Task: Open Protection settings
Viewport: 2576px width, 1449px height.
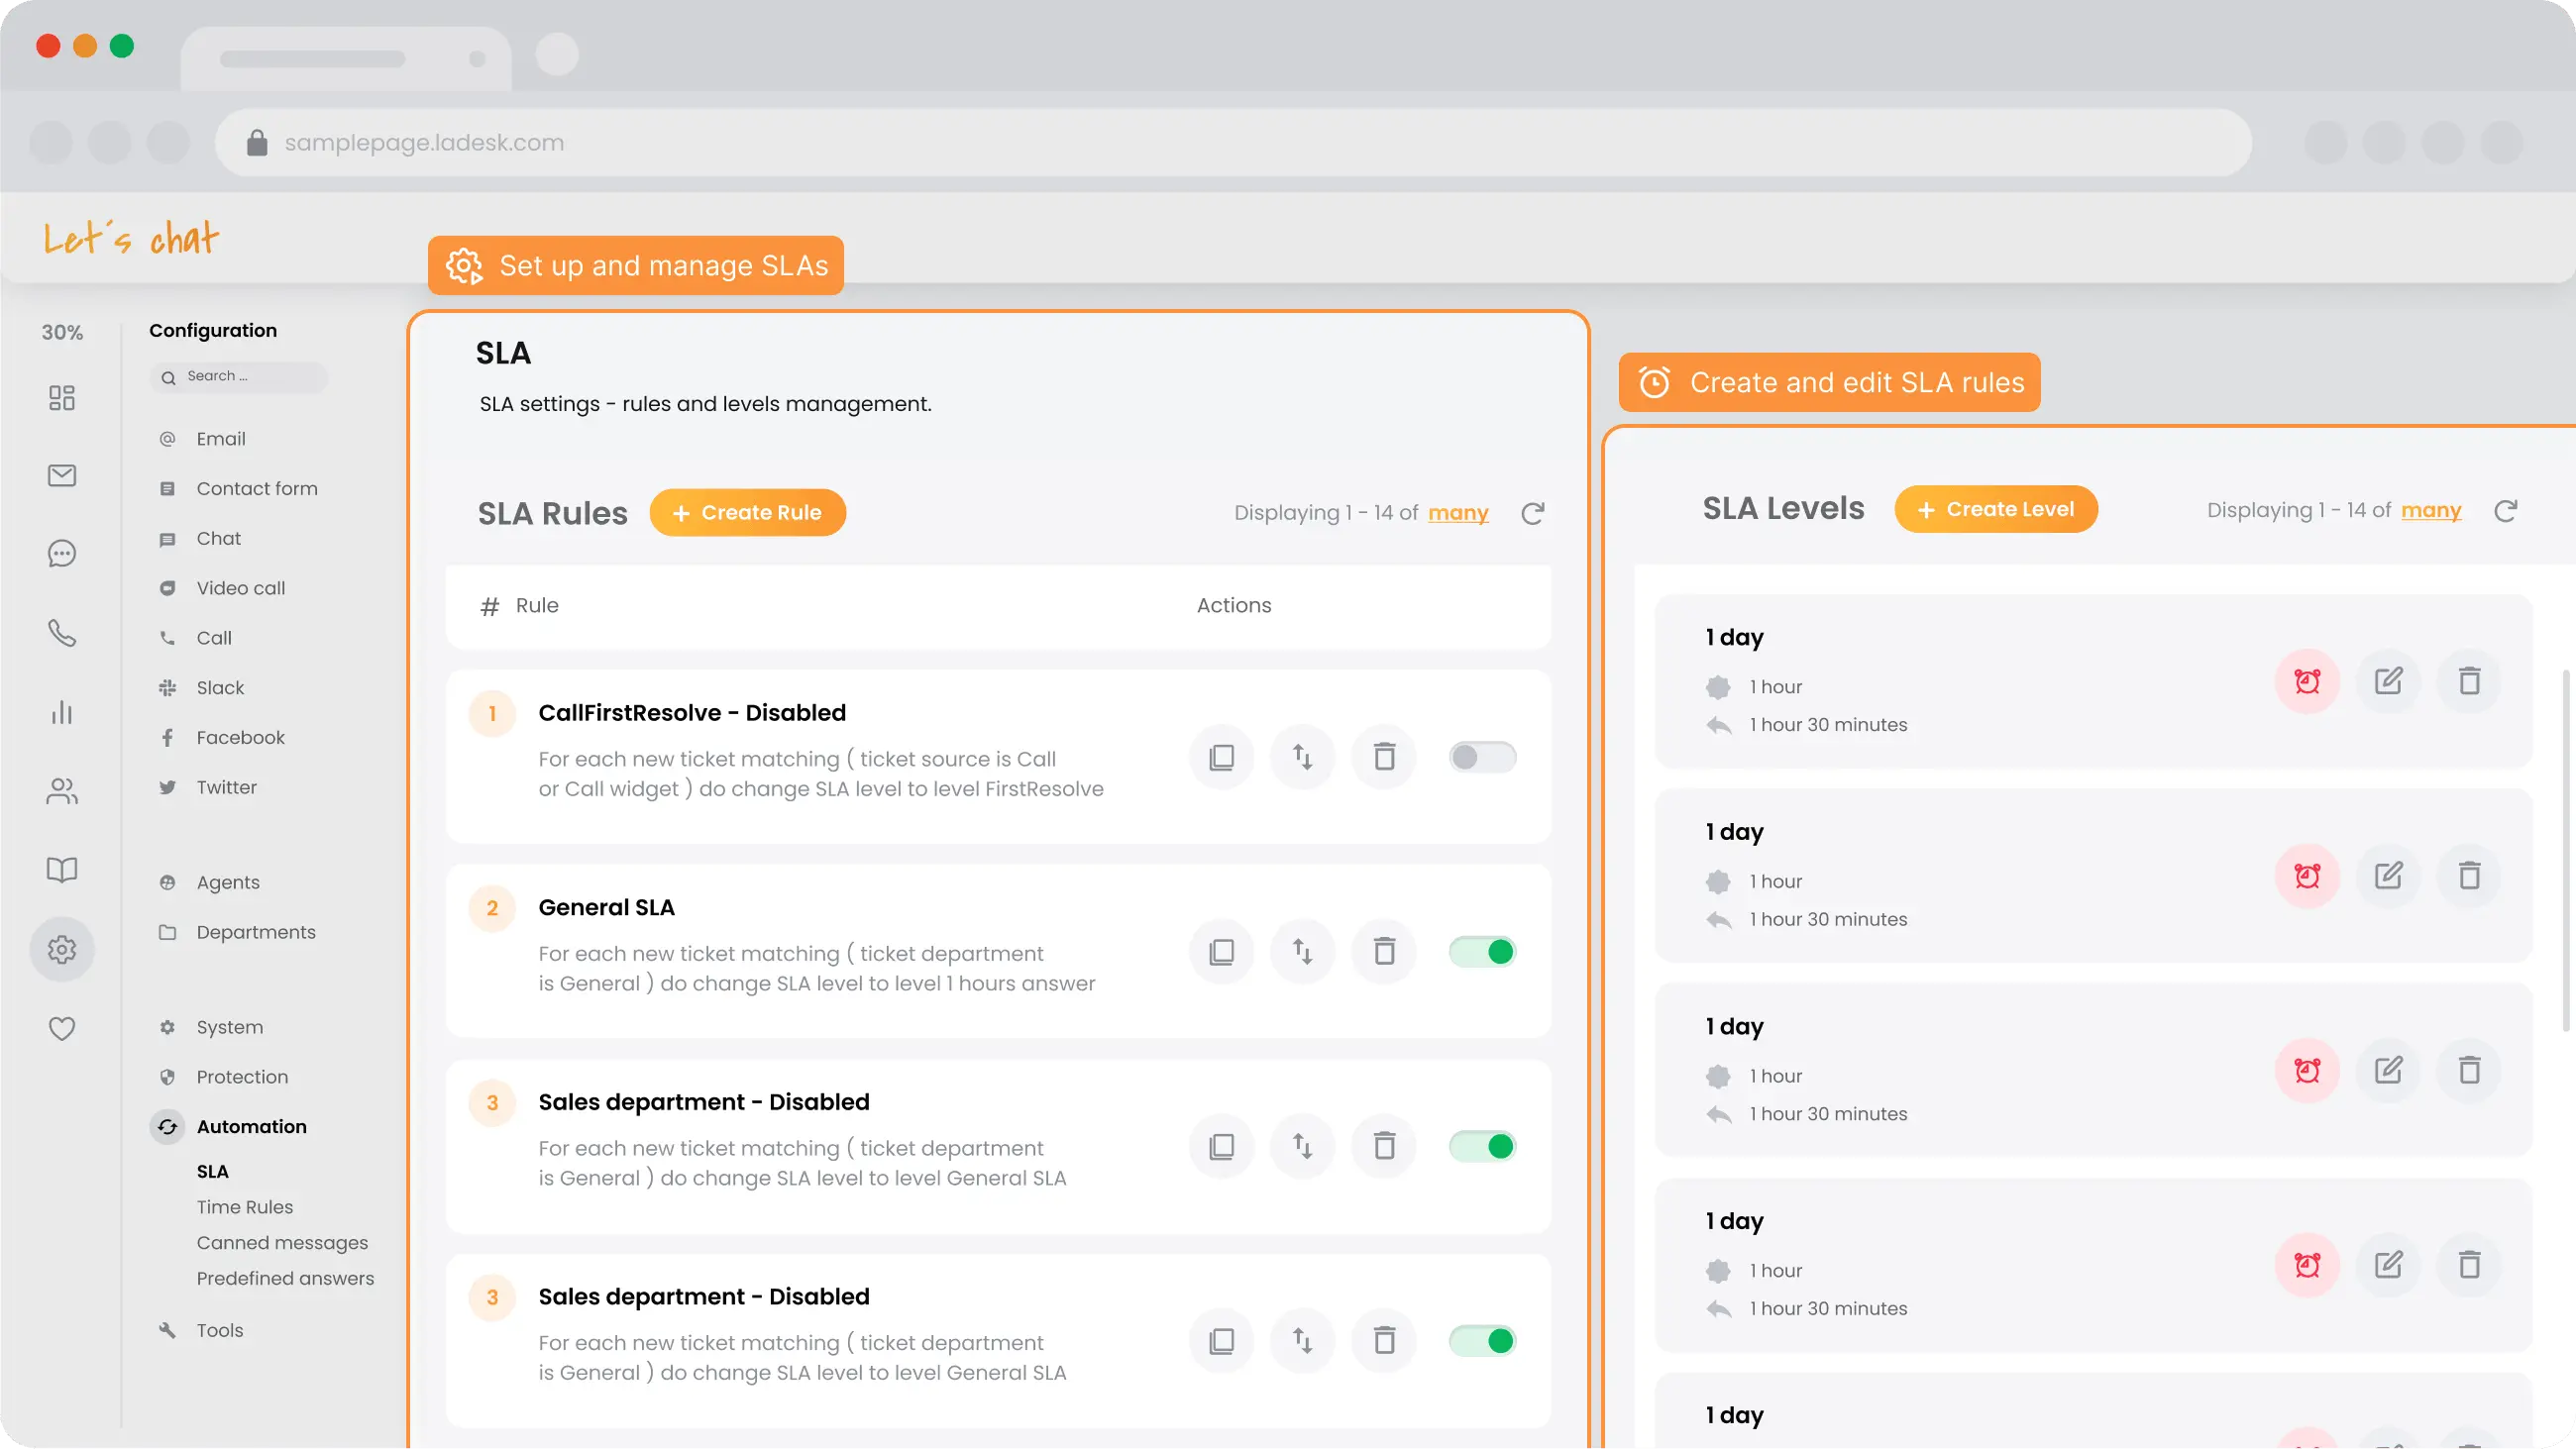Action: pos(223,1078)
